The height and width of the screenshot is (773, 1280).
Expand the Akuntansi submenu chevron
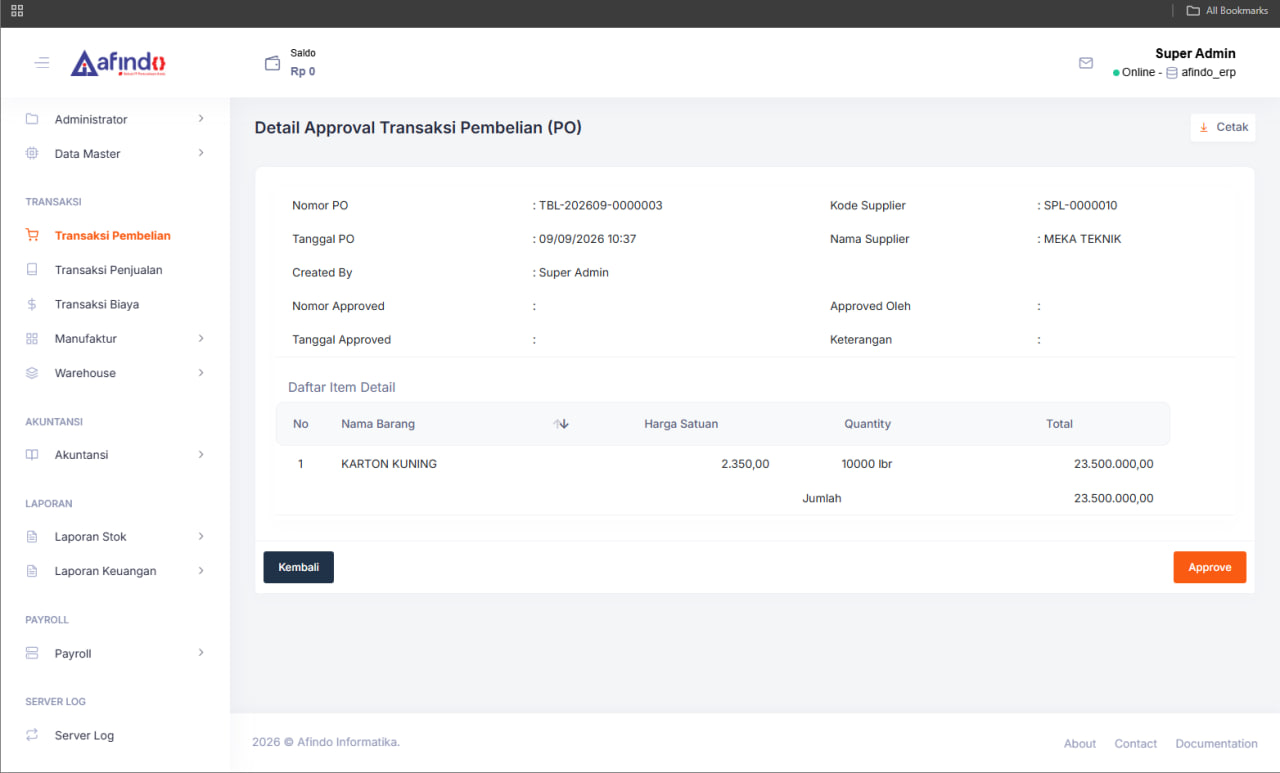(x=201, y=454)
